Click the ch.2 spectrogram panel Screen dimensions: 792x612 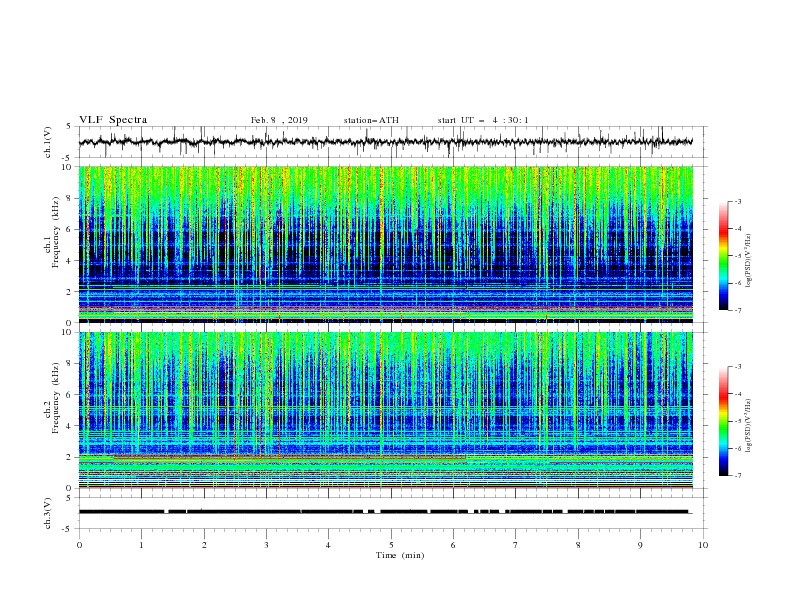point(385,410)
